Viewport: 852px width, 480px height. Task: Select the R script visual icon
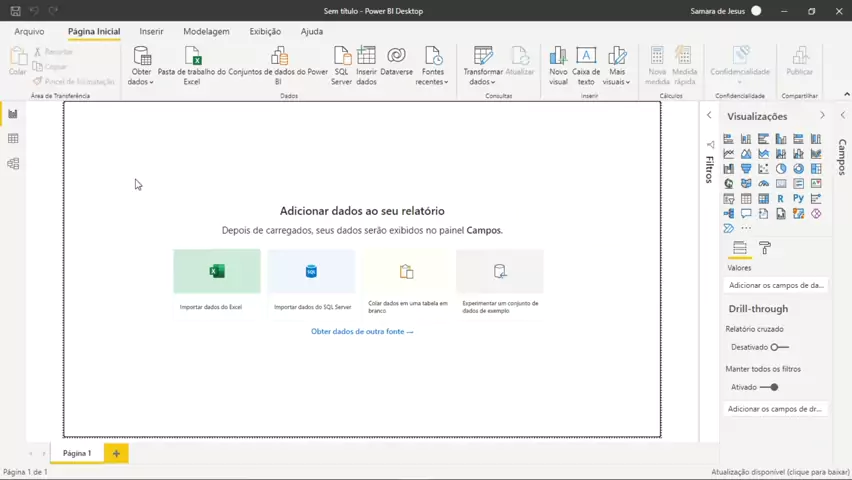(781, 198)
